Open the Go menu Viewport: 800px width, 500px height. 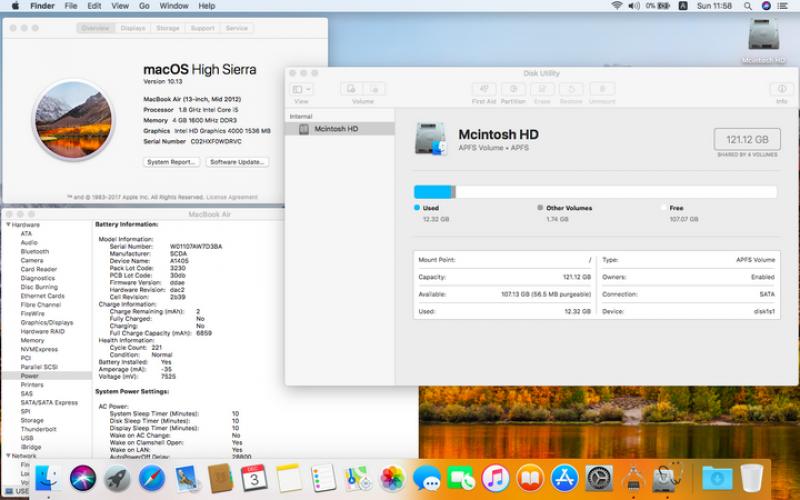pos(144,6)
